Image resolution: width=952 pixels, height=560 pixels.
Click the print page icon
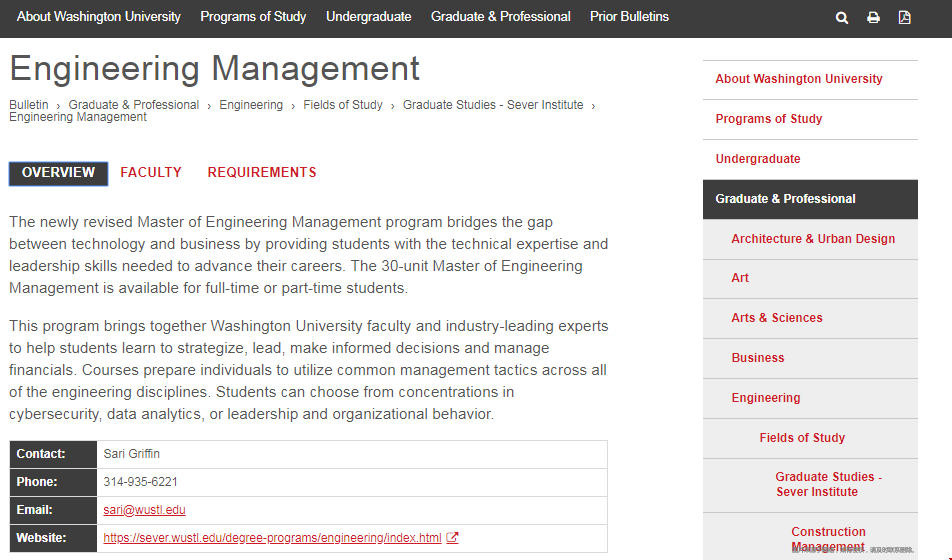point(873,18)
